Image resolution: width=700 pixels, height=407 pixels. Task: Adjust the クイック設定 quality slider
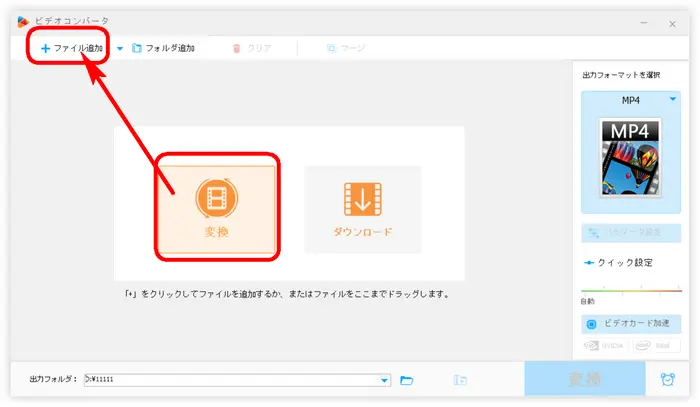[630, 291]
